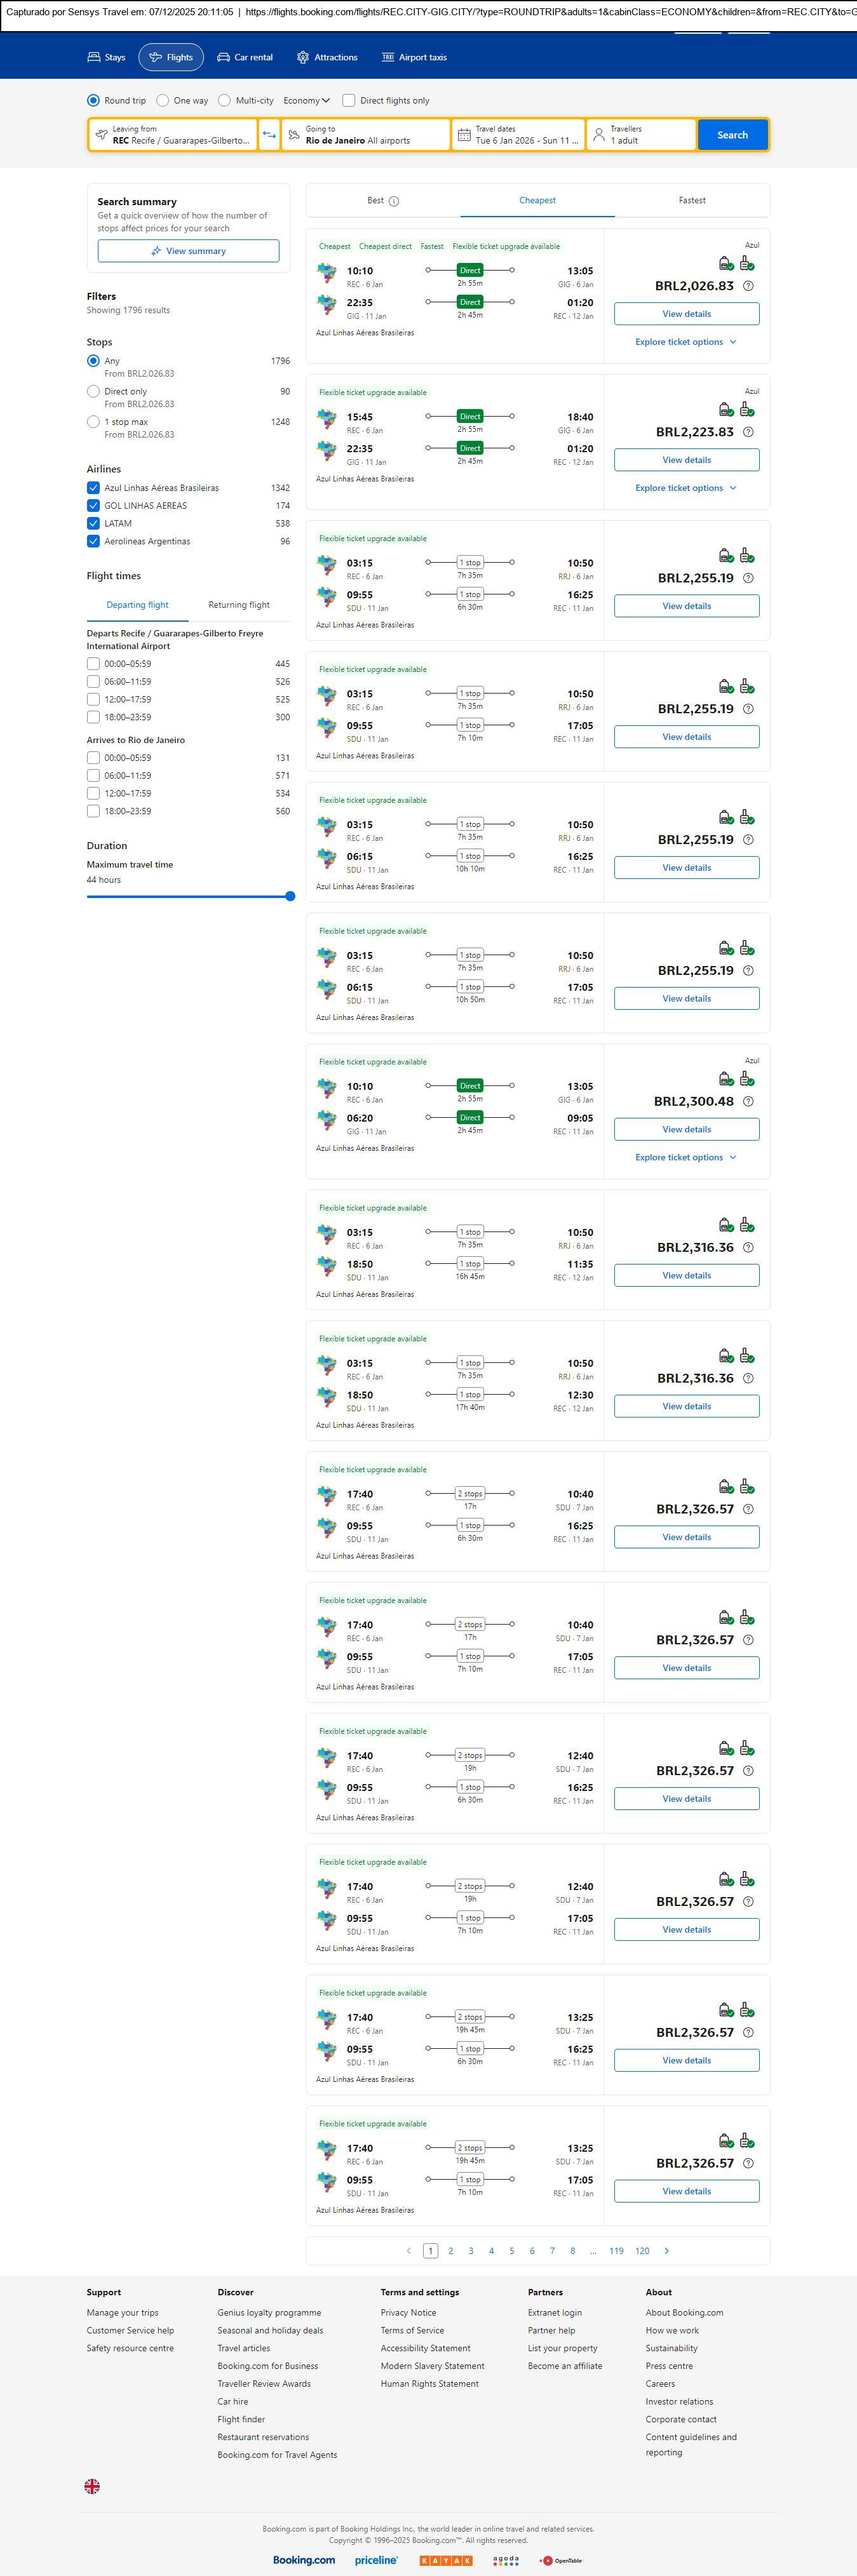Screen dimensions: 857x2576
Task: Click the next page arrow in pagination
Action: click(667, 2250)
